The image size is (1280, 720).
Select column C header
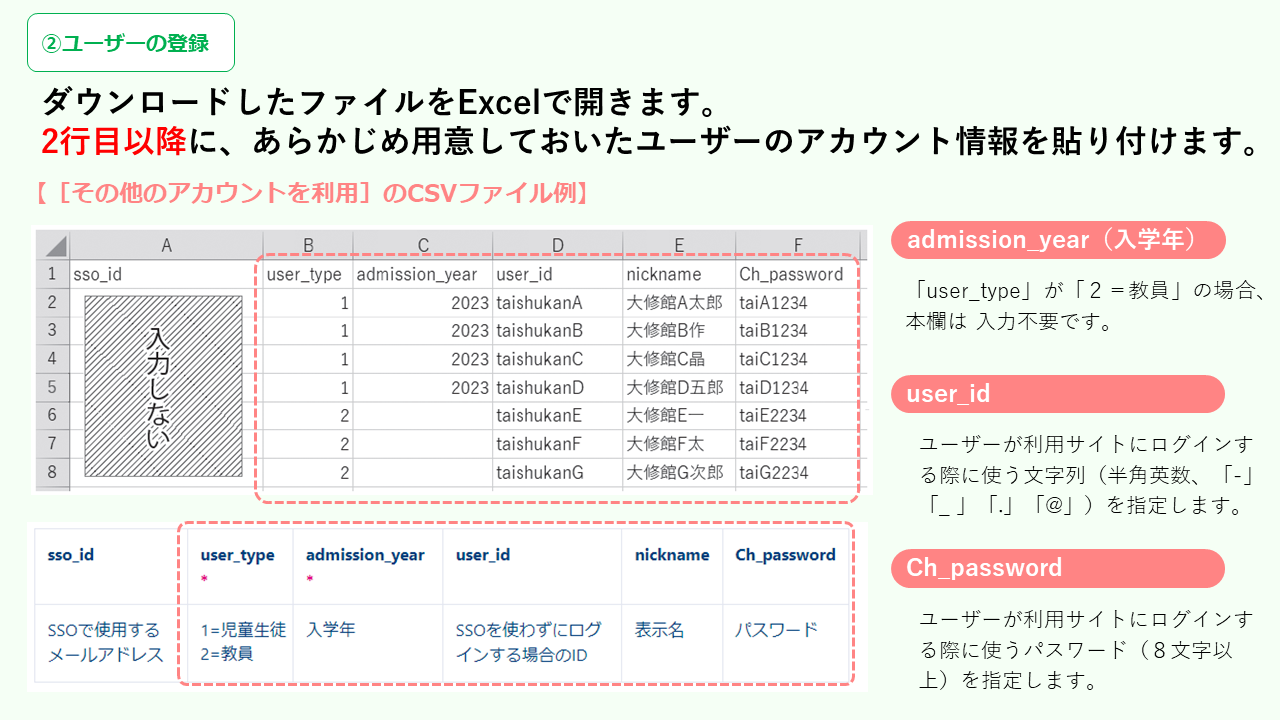(423, 246)
